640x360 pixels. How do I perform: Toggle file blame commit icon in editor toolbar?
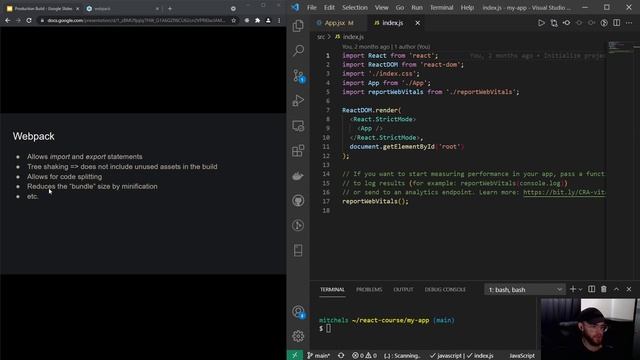(x=567, y=23)
